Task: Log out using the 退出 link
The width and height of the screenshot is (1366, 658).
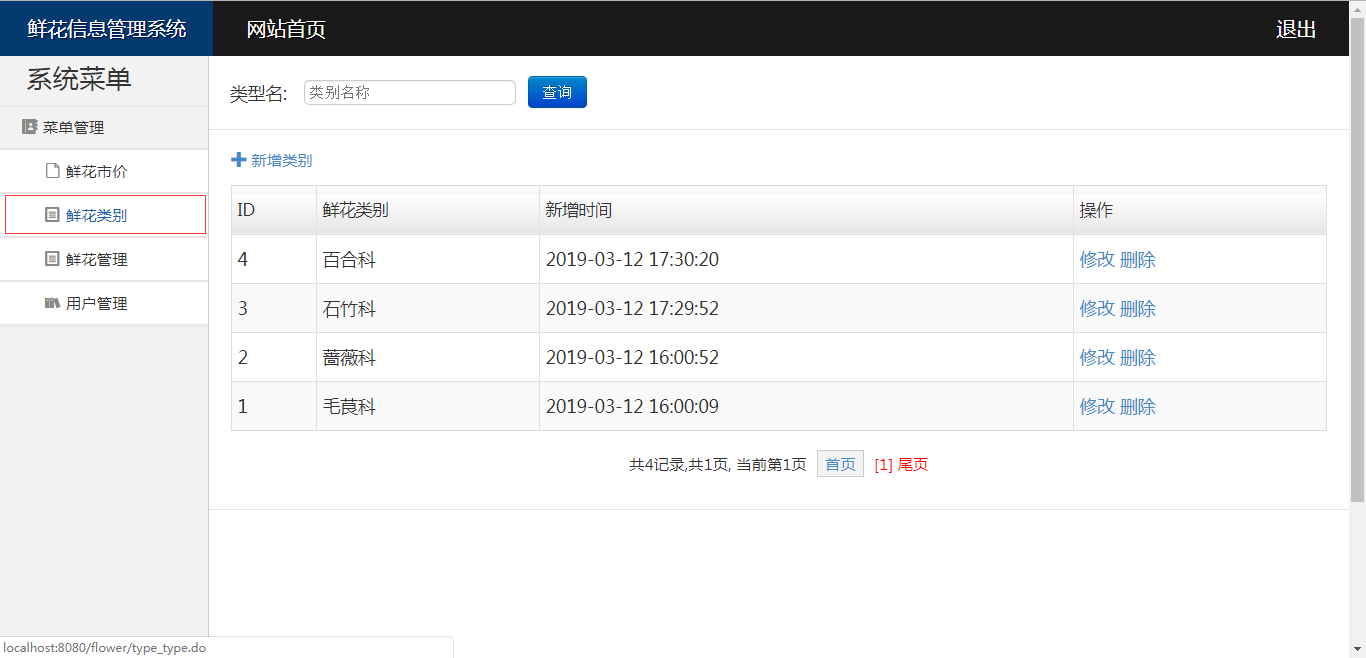Action: [1296, 29]
